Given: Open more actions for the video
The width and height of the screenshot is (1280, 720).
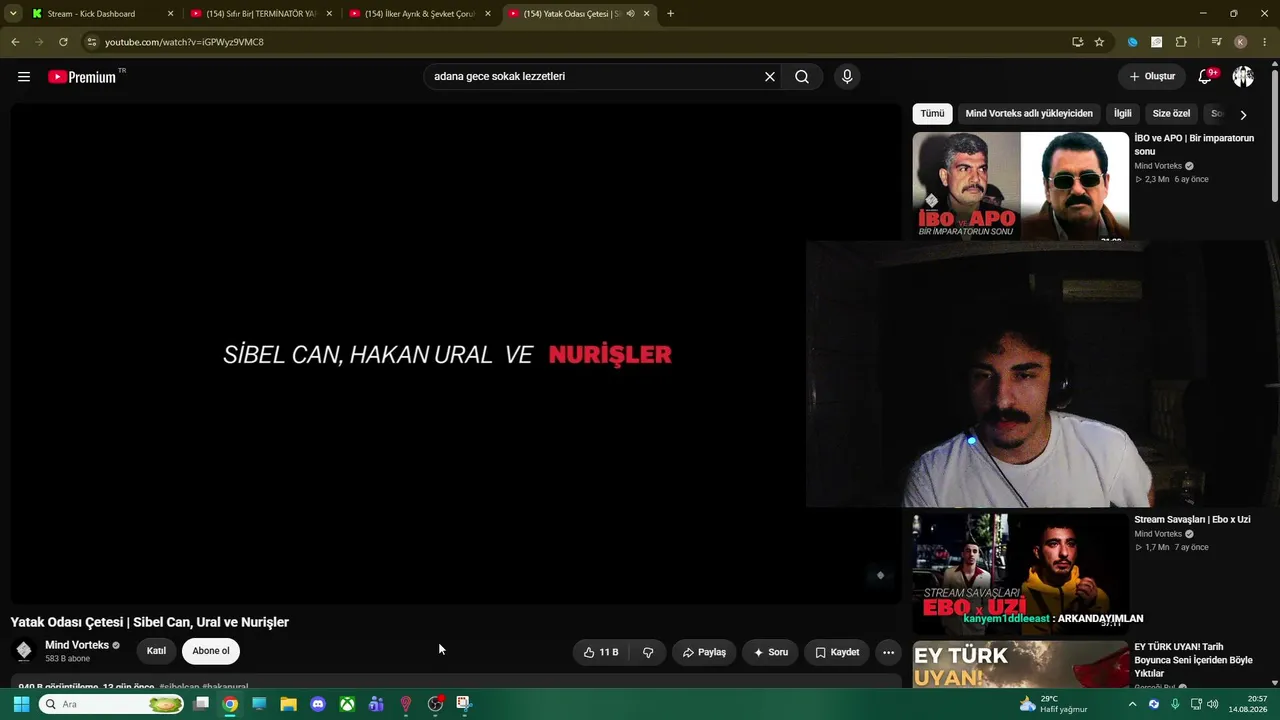Looking at the screenshot, I should (888, 652).
